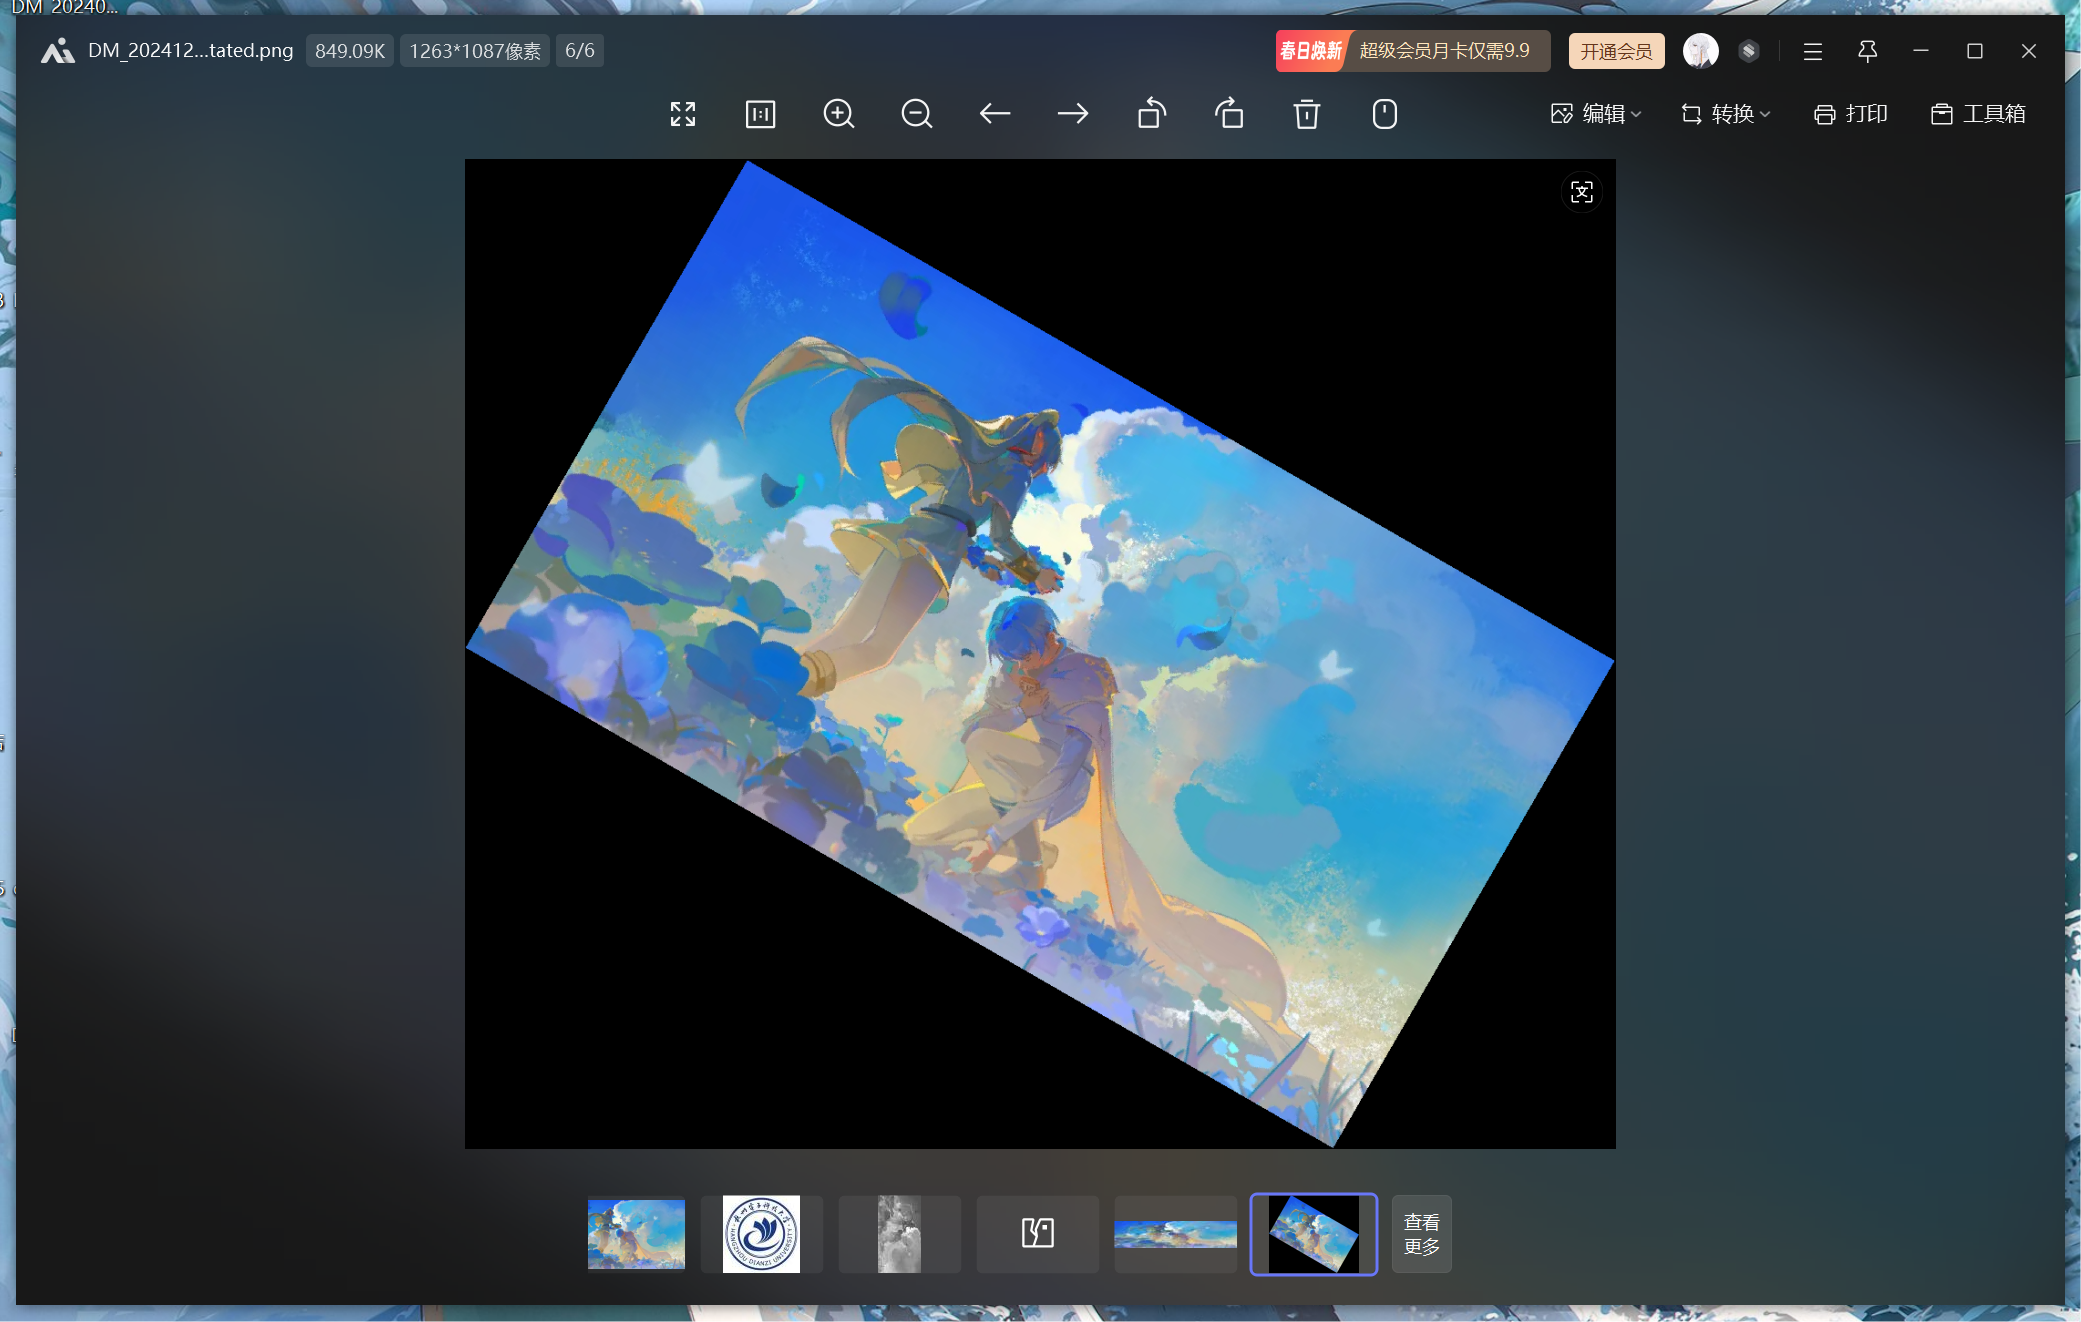
Task: Close the image viewer window
Action: pyautogui.click(x=2029, y=51)
